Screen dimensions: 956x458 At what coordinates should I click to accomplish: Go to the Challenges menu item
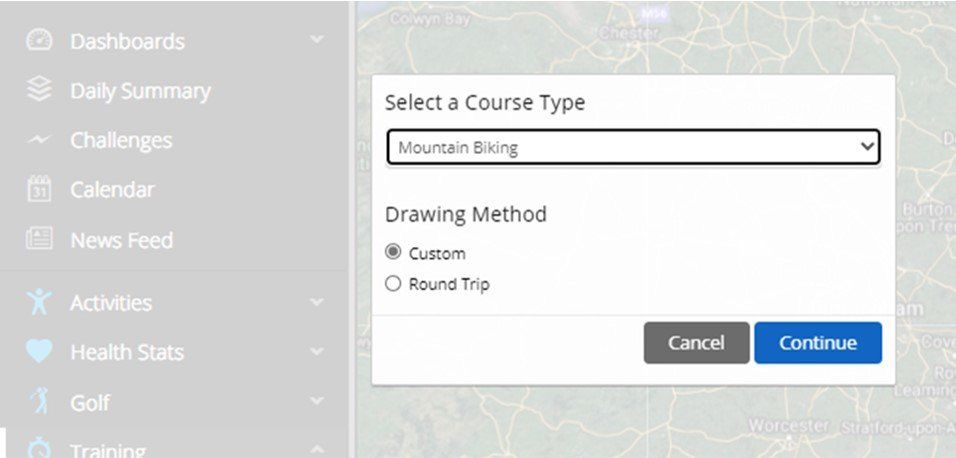pyautogui.click(x=121, y=141)
